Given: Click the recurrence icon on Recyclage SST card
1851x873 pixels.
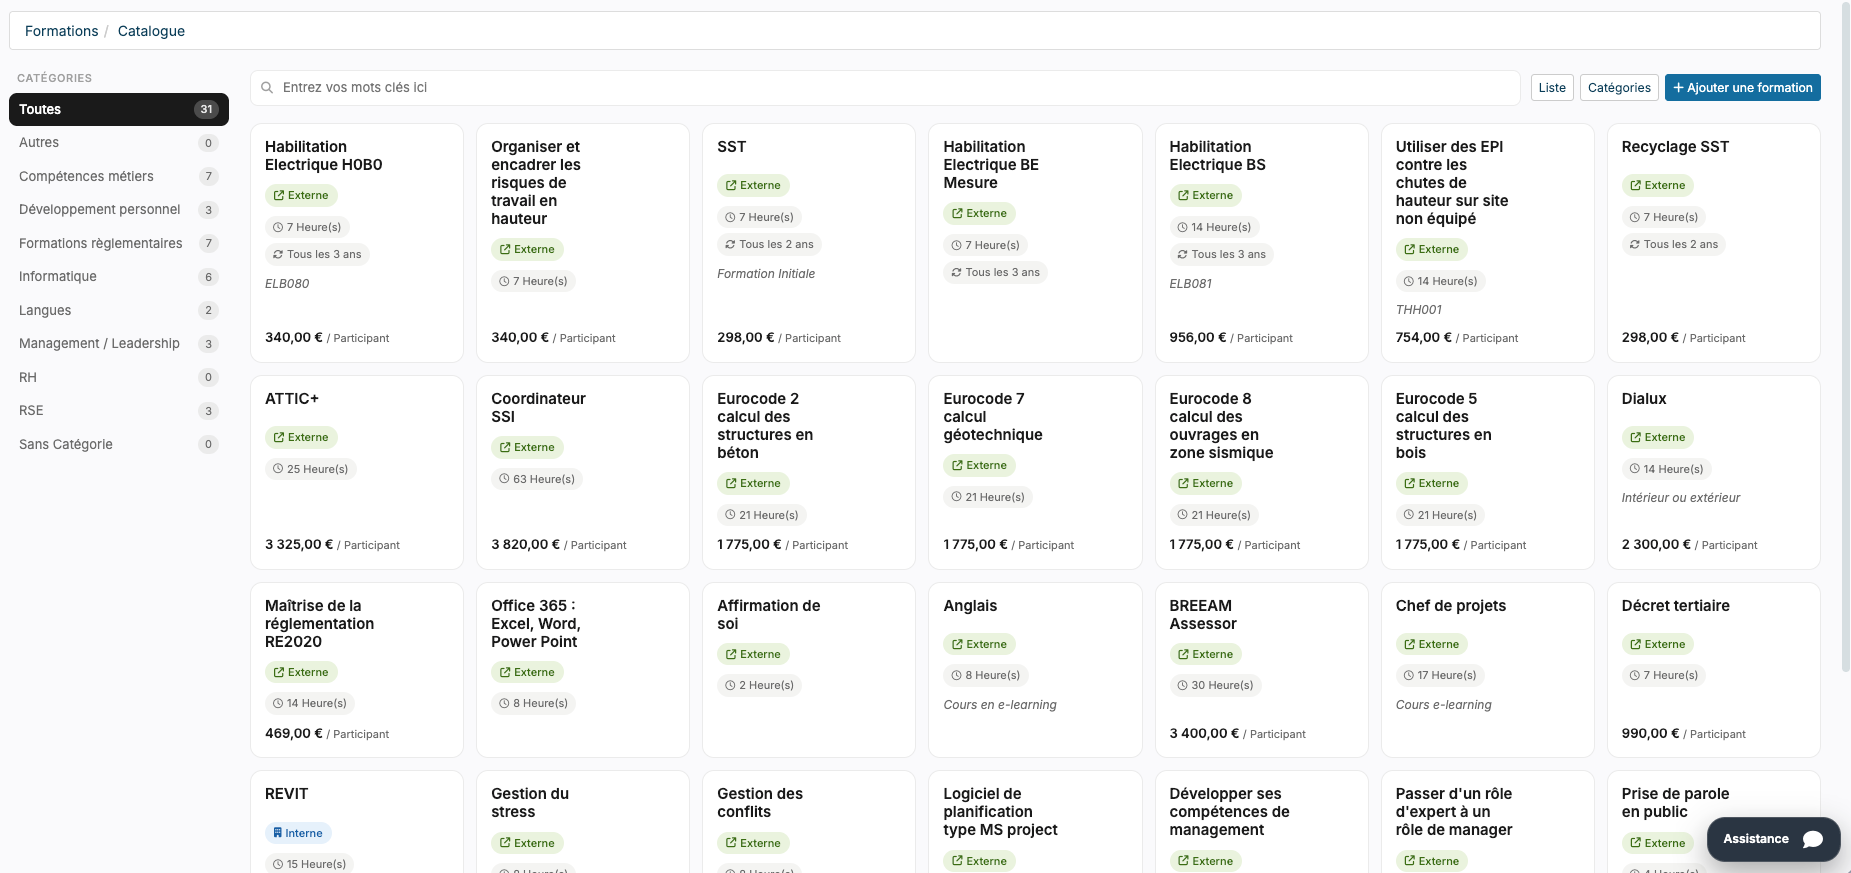Looking at the screenshot, I should click(1635, 244).
